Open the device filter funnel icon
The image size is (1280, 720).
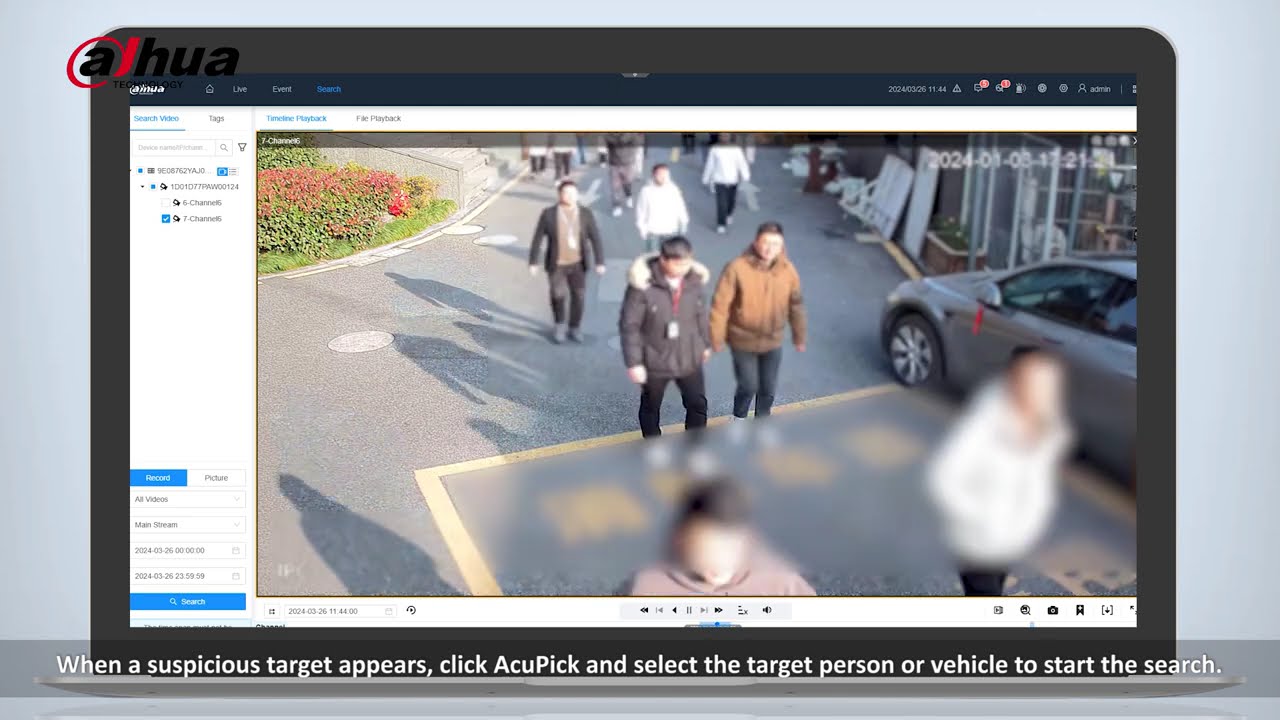[242, 147]
